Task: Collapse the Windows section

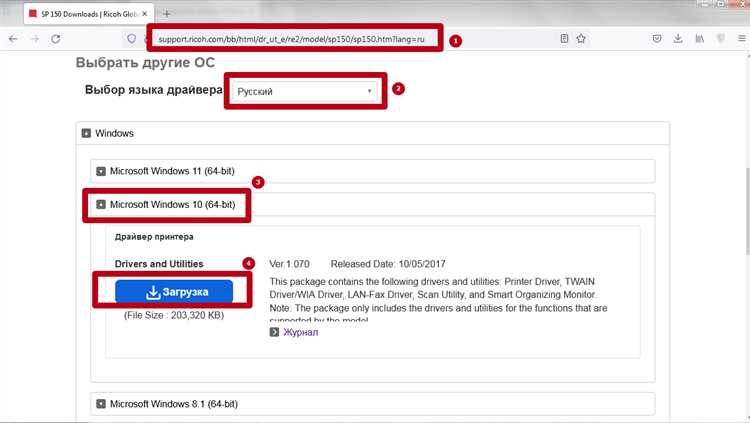Action: pos(86,133)
